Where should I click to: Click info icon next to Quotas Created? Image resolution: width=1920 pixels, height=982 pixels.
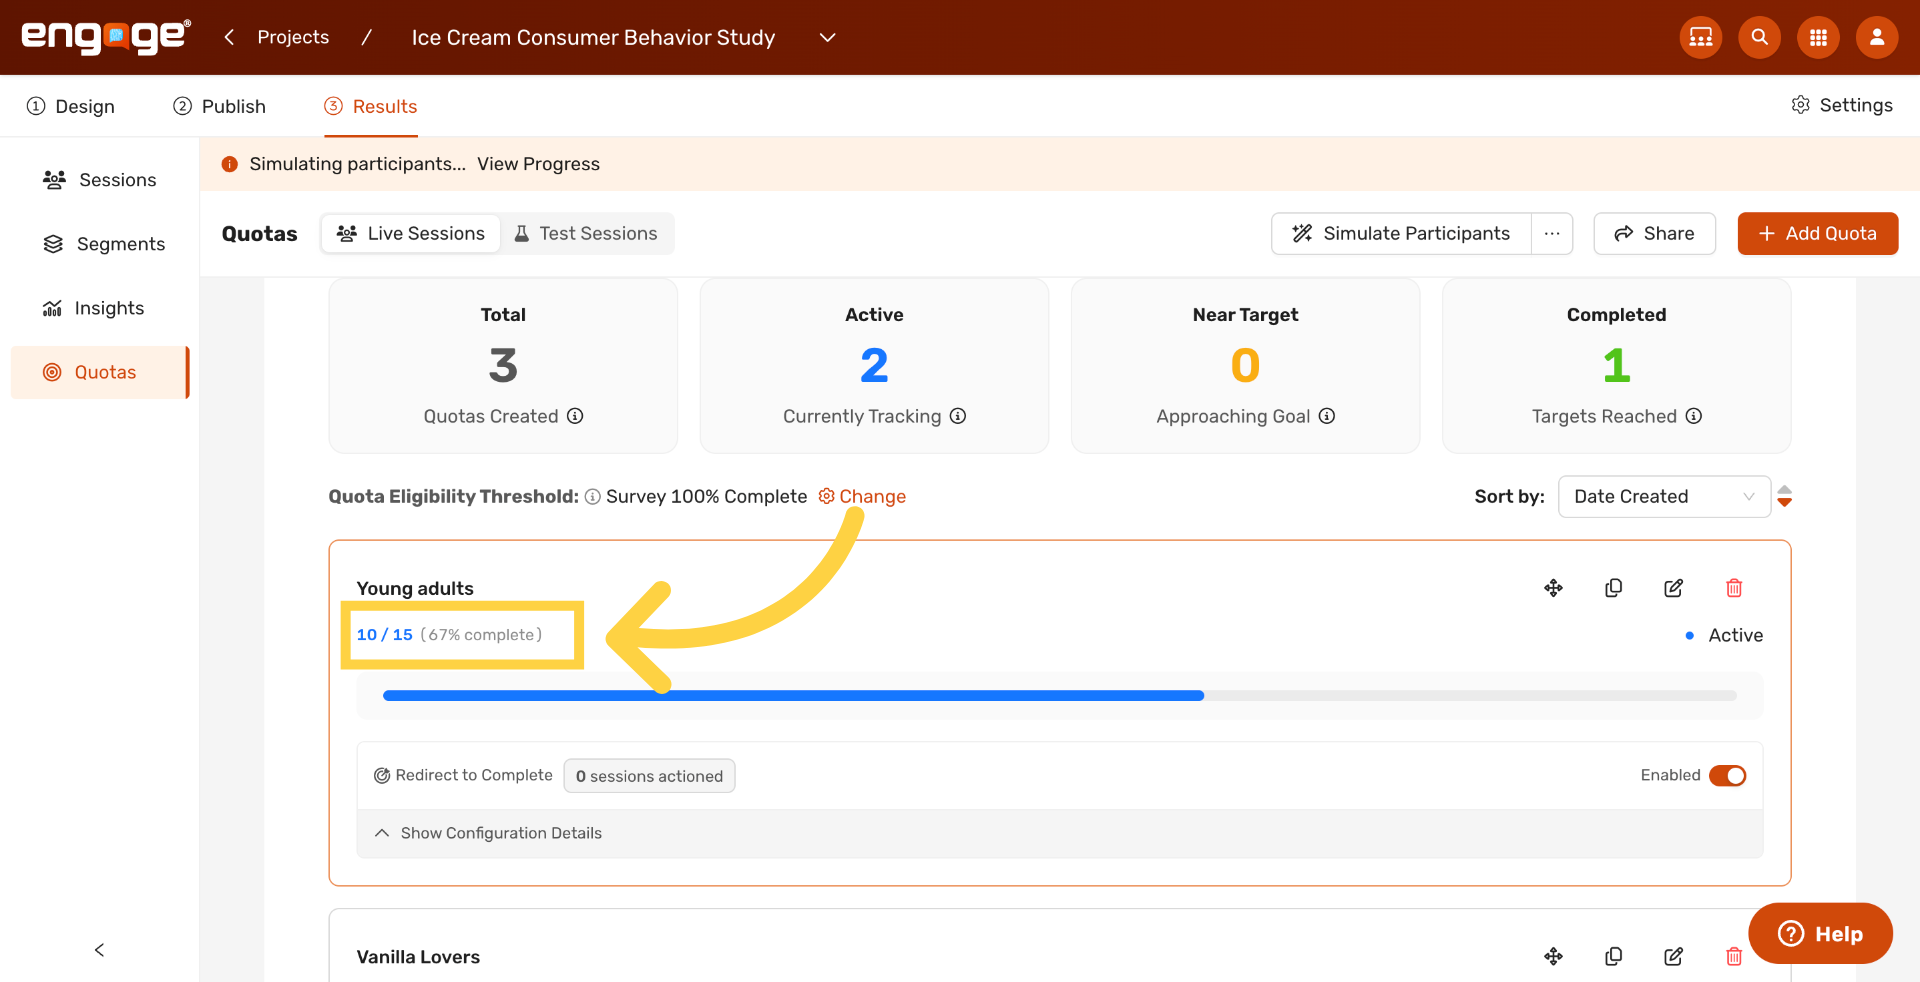[575, 416]
